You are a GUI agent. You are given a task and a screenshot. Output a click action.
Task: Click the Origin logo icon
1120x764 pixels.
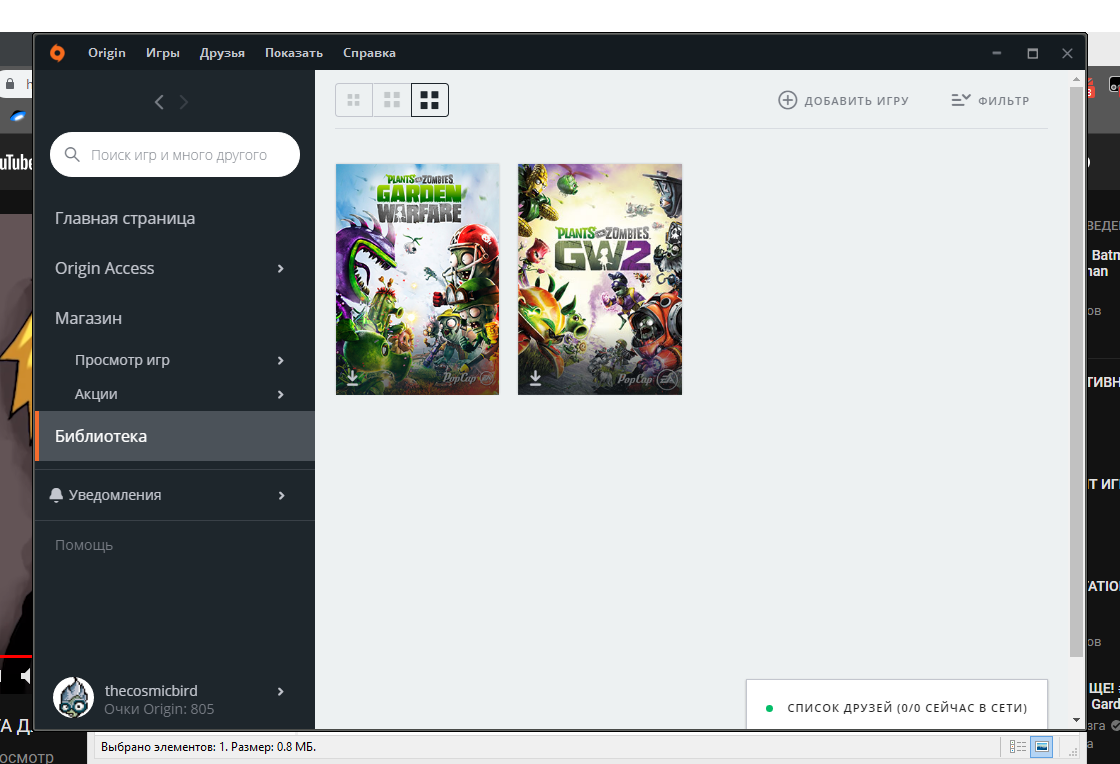coord(57,53)
